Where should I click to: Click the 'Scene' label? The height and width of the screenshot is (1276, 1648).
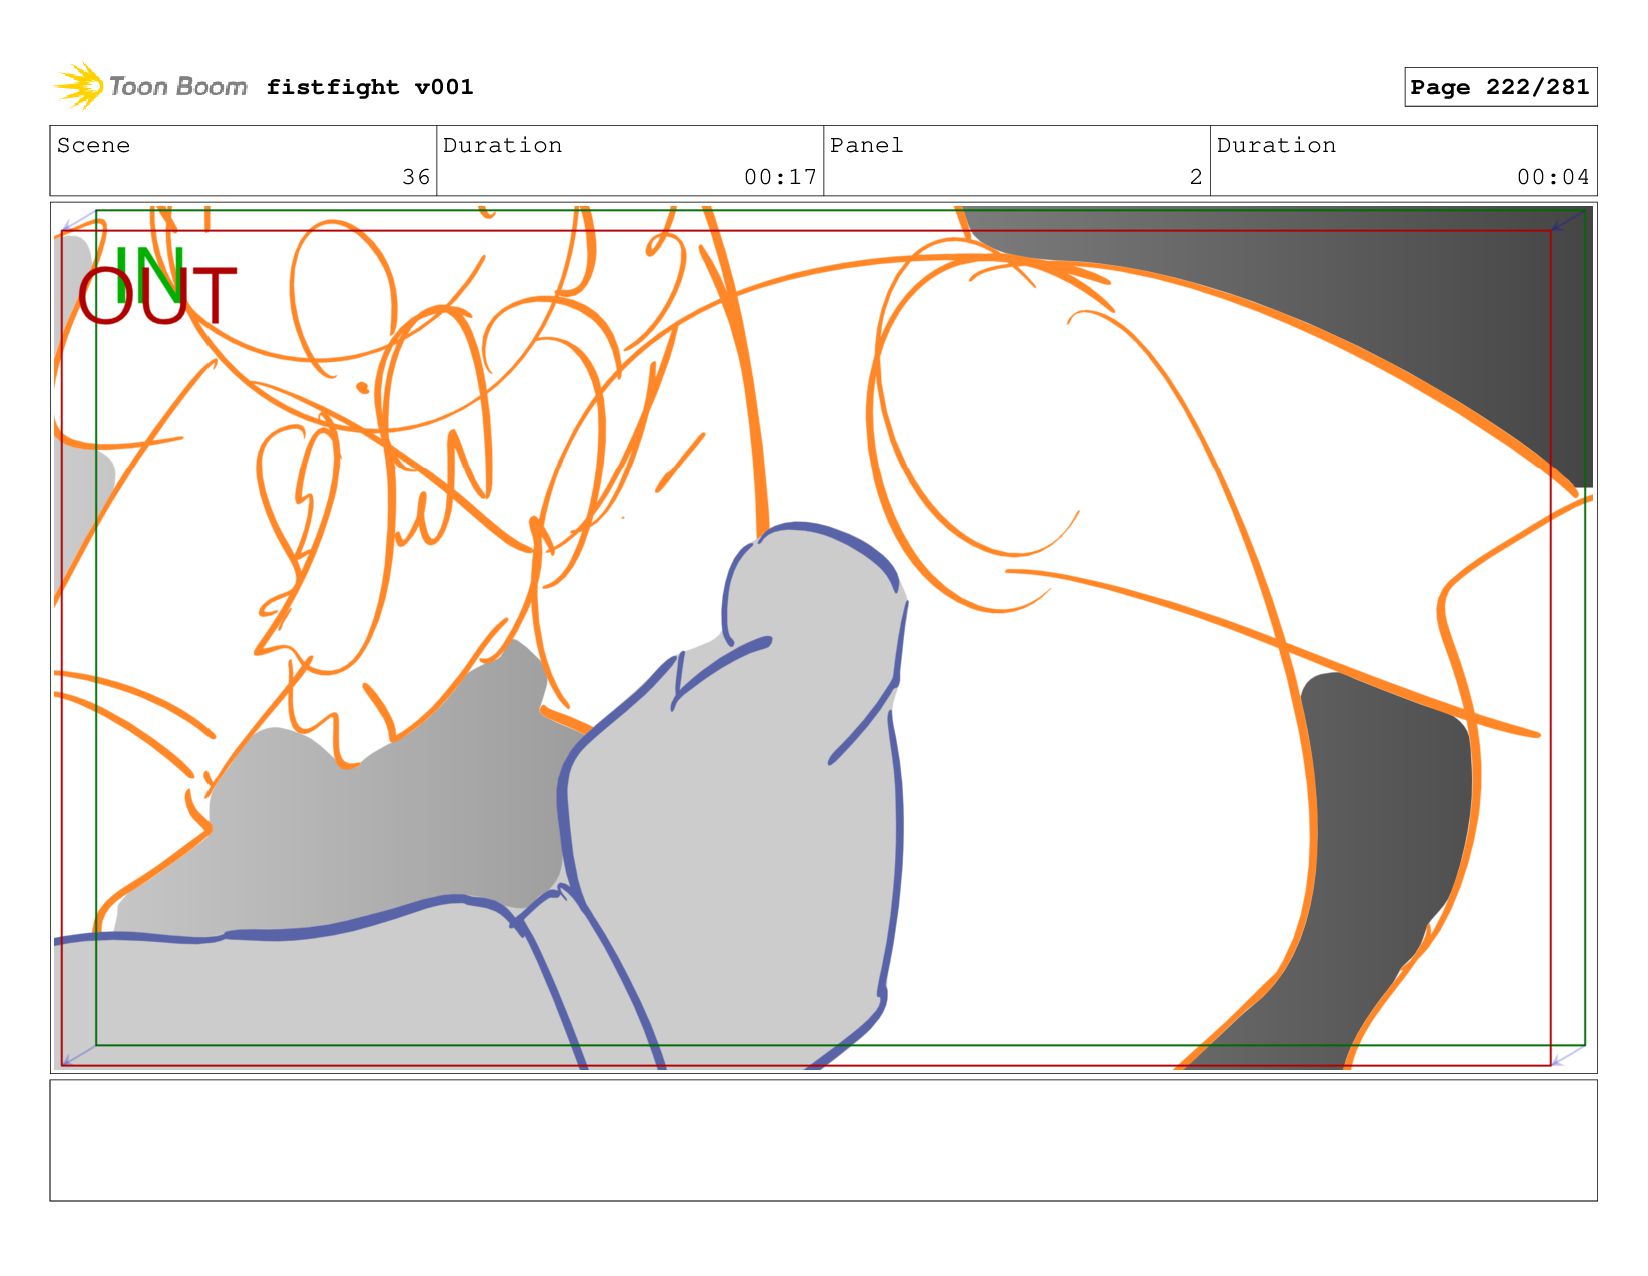click(x=93, y=145)
